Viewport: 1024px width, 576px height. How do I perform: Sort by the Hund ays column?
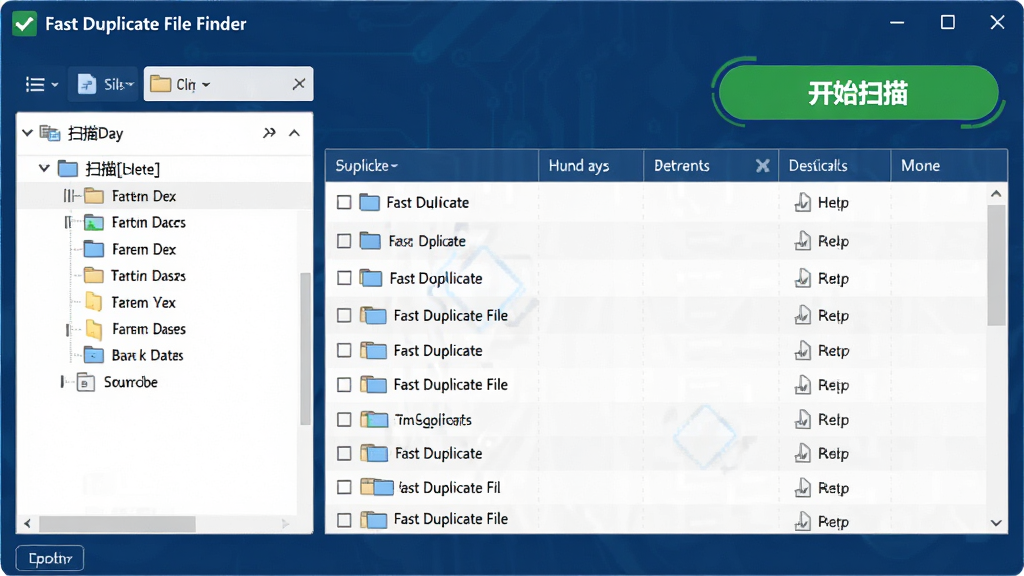click(x=579, y=166)
